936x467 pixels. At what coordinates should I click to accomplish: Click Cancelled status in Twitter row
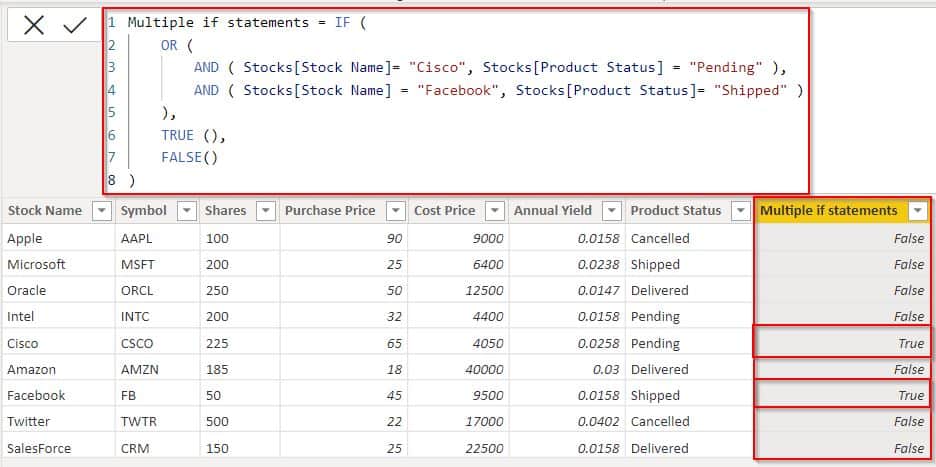[660, 422]
